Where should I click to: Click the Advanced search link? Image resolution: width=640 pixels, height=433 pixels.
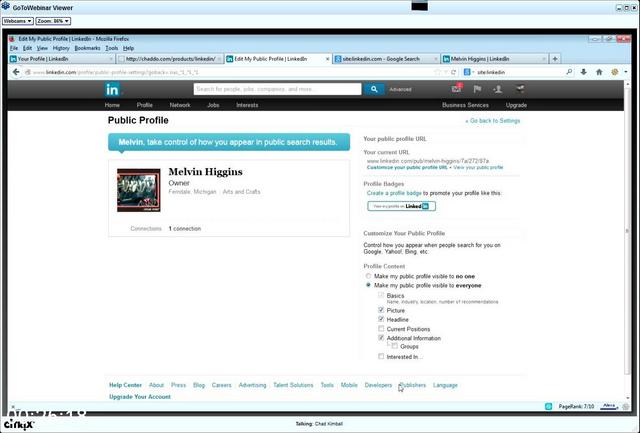tap(400, 89)
